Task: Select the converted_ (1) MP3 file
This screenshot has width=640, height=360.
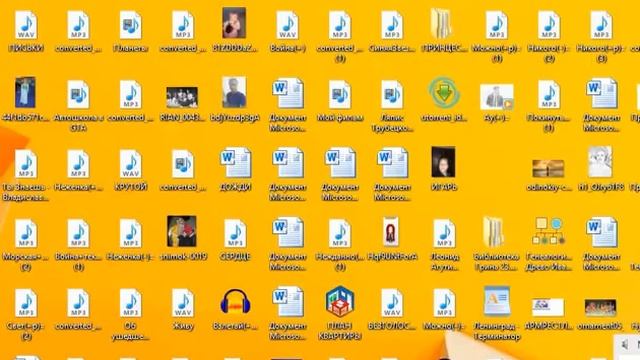Action: [x=340, y=25]
